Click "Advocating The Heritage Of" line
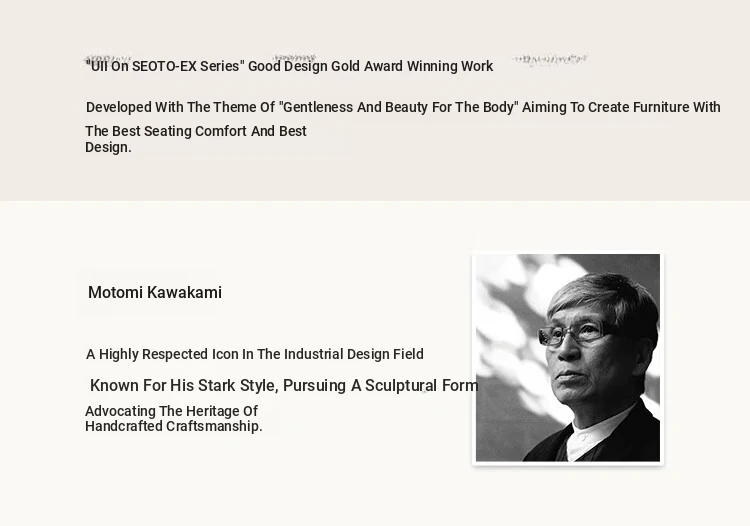The height and width of the screenshot is (526, 750). tap(171, 412)
